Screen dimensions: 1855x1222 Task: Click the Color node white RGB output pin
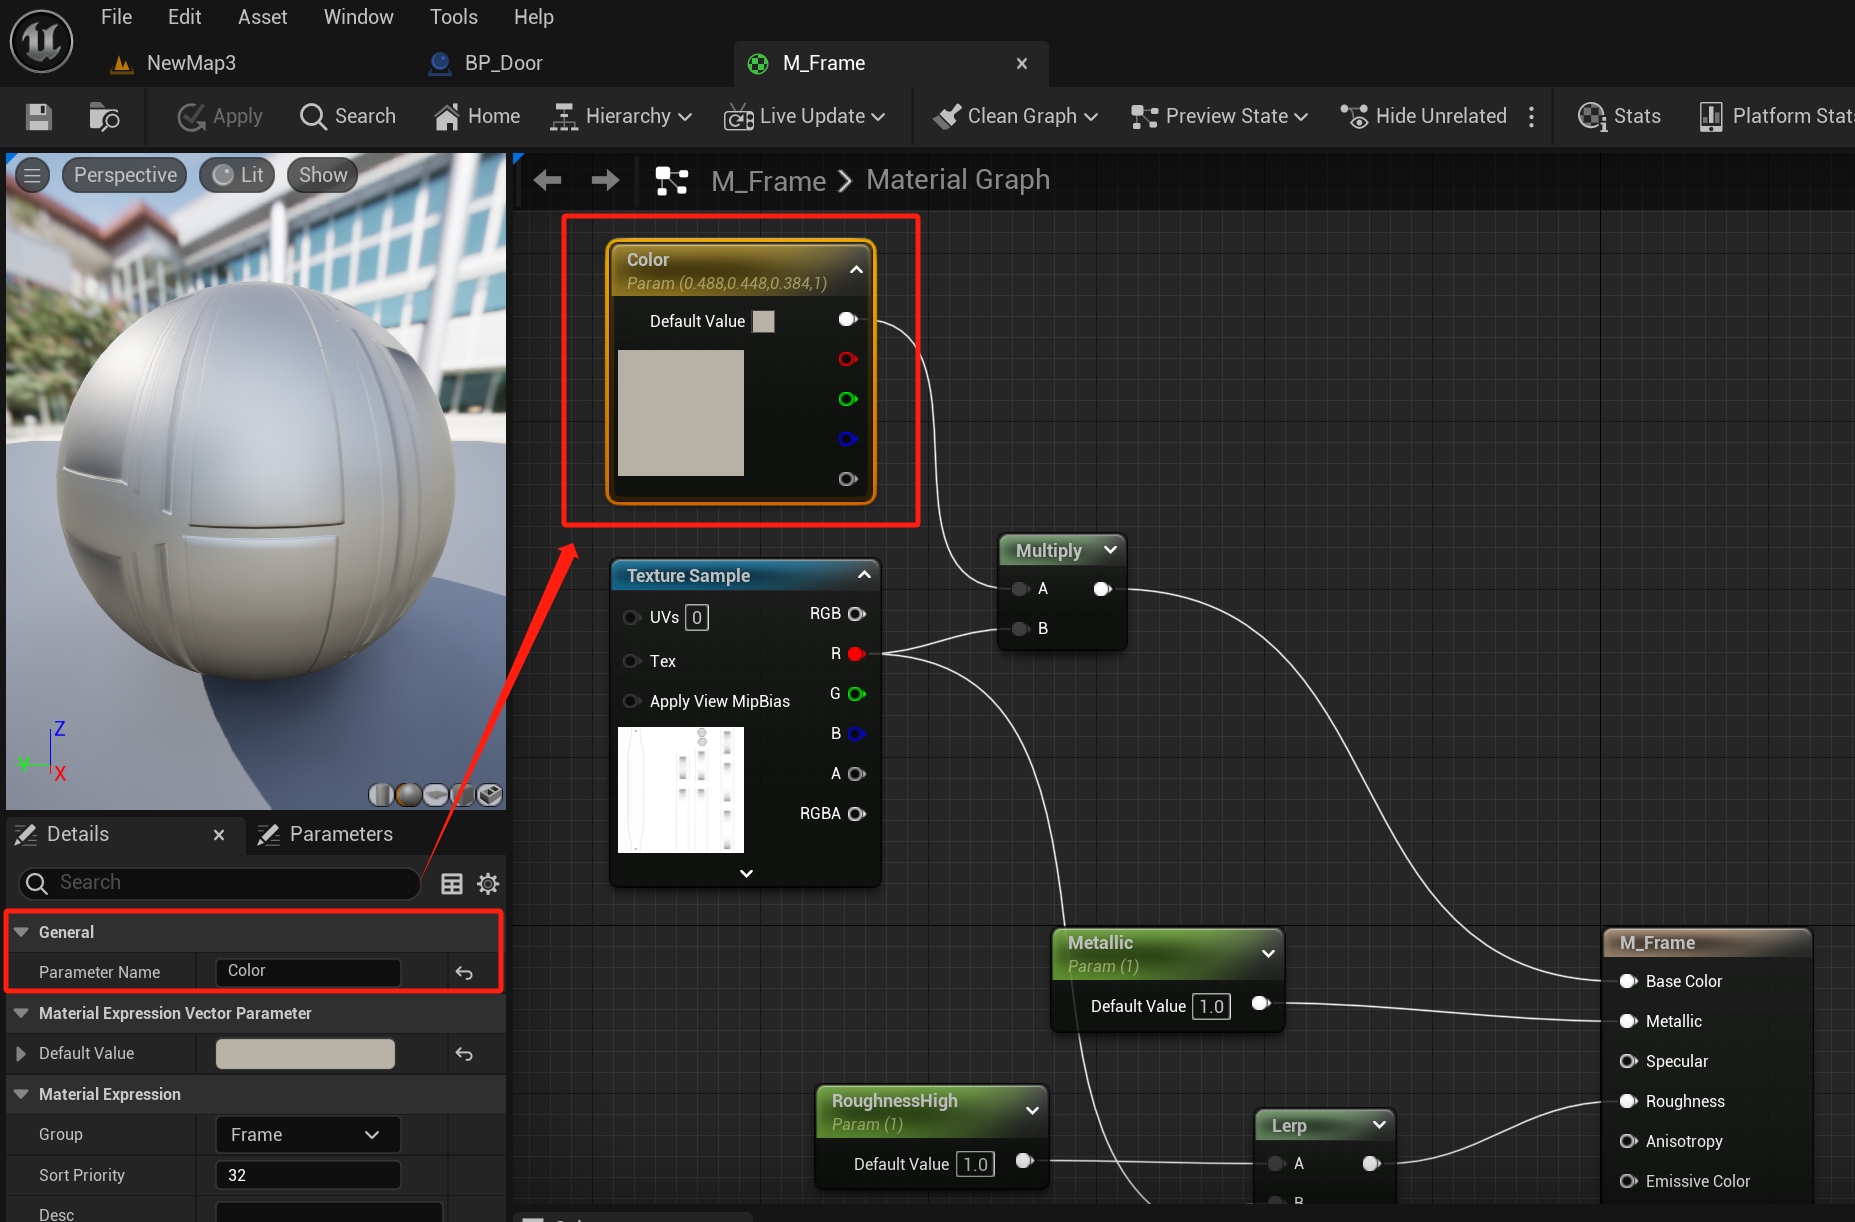pos(848,319)
